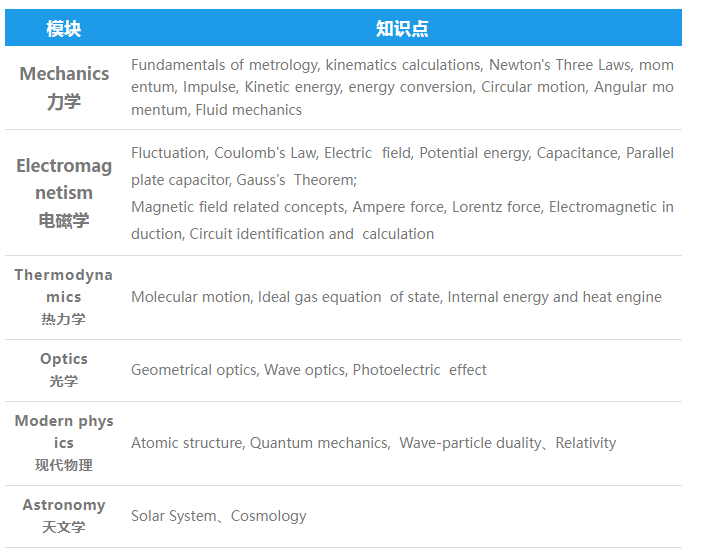The width and height of the screenshot is (703, 560).
Task: Select the Mechanics 力学 module cell
Action: click(x=64, y=87)
